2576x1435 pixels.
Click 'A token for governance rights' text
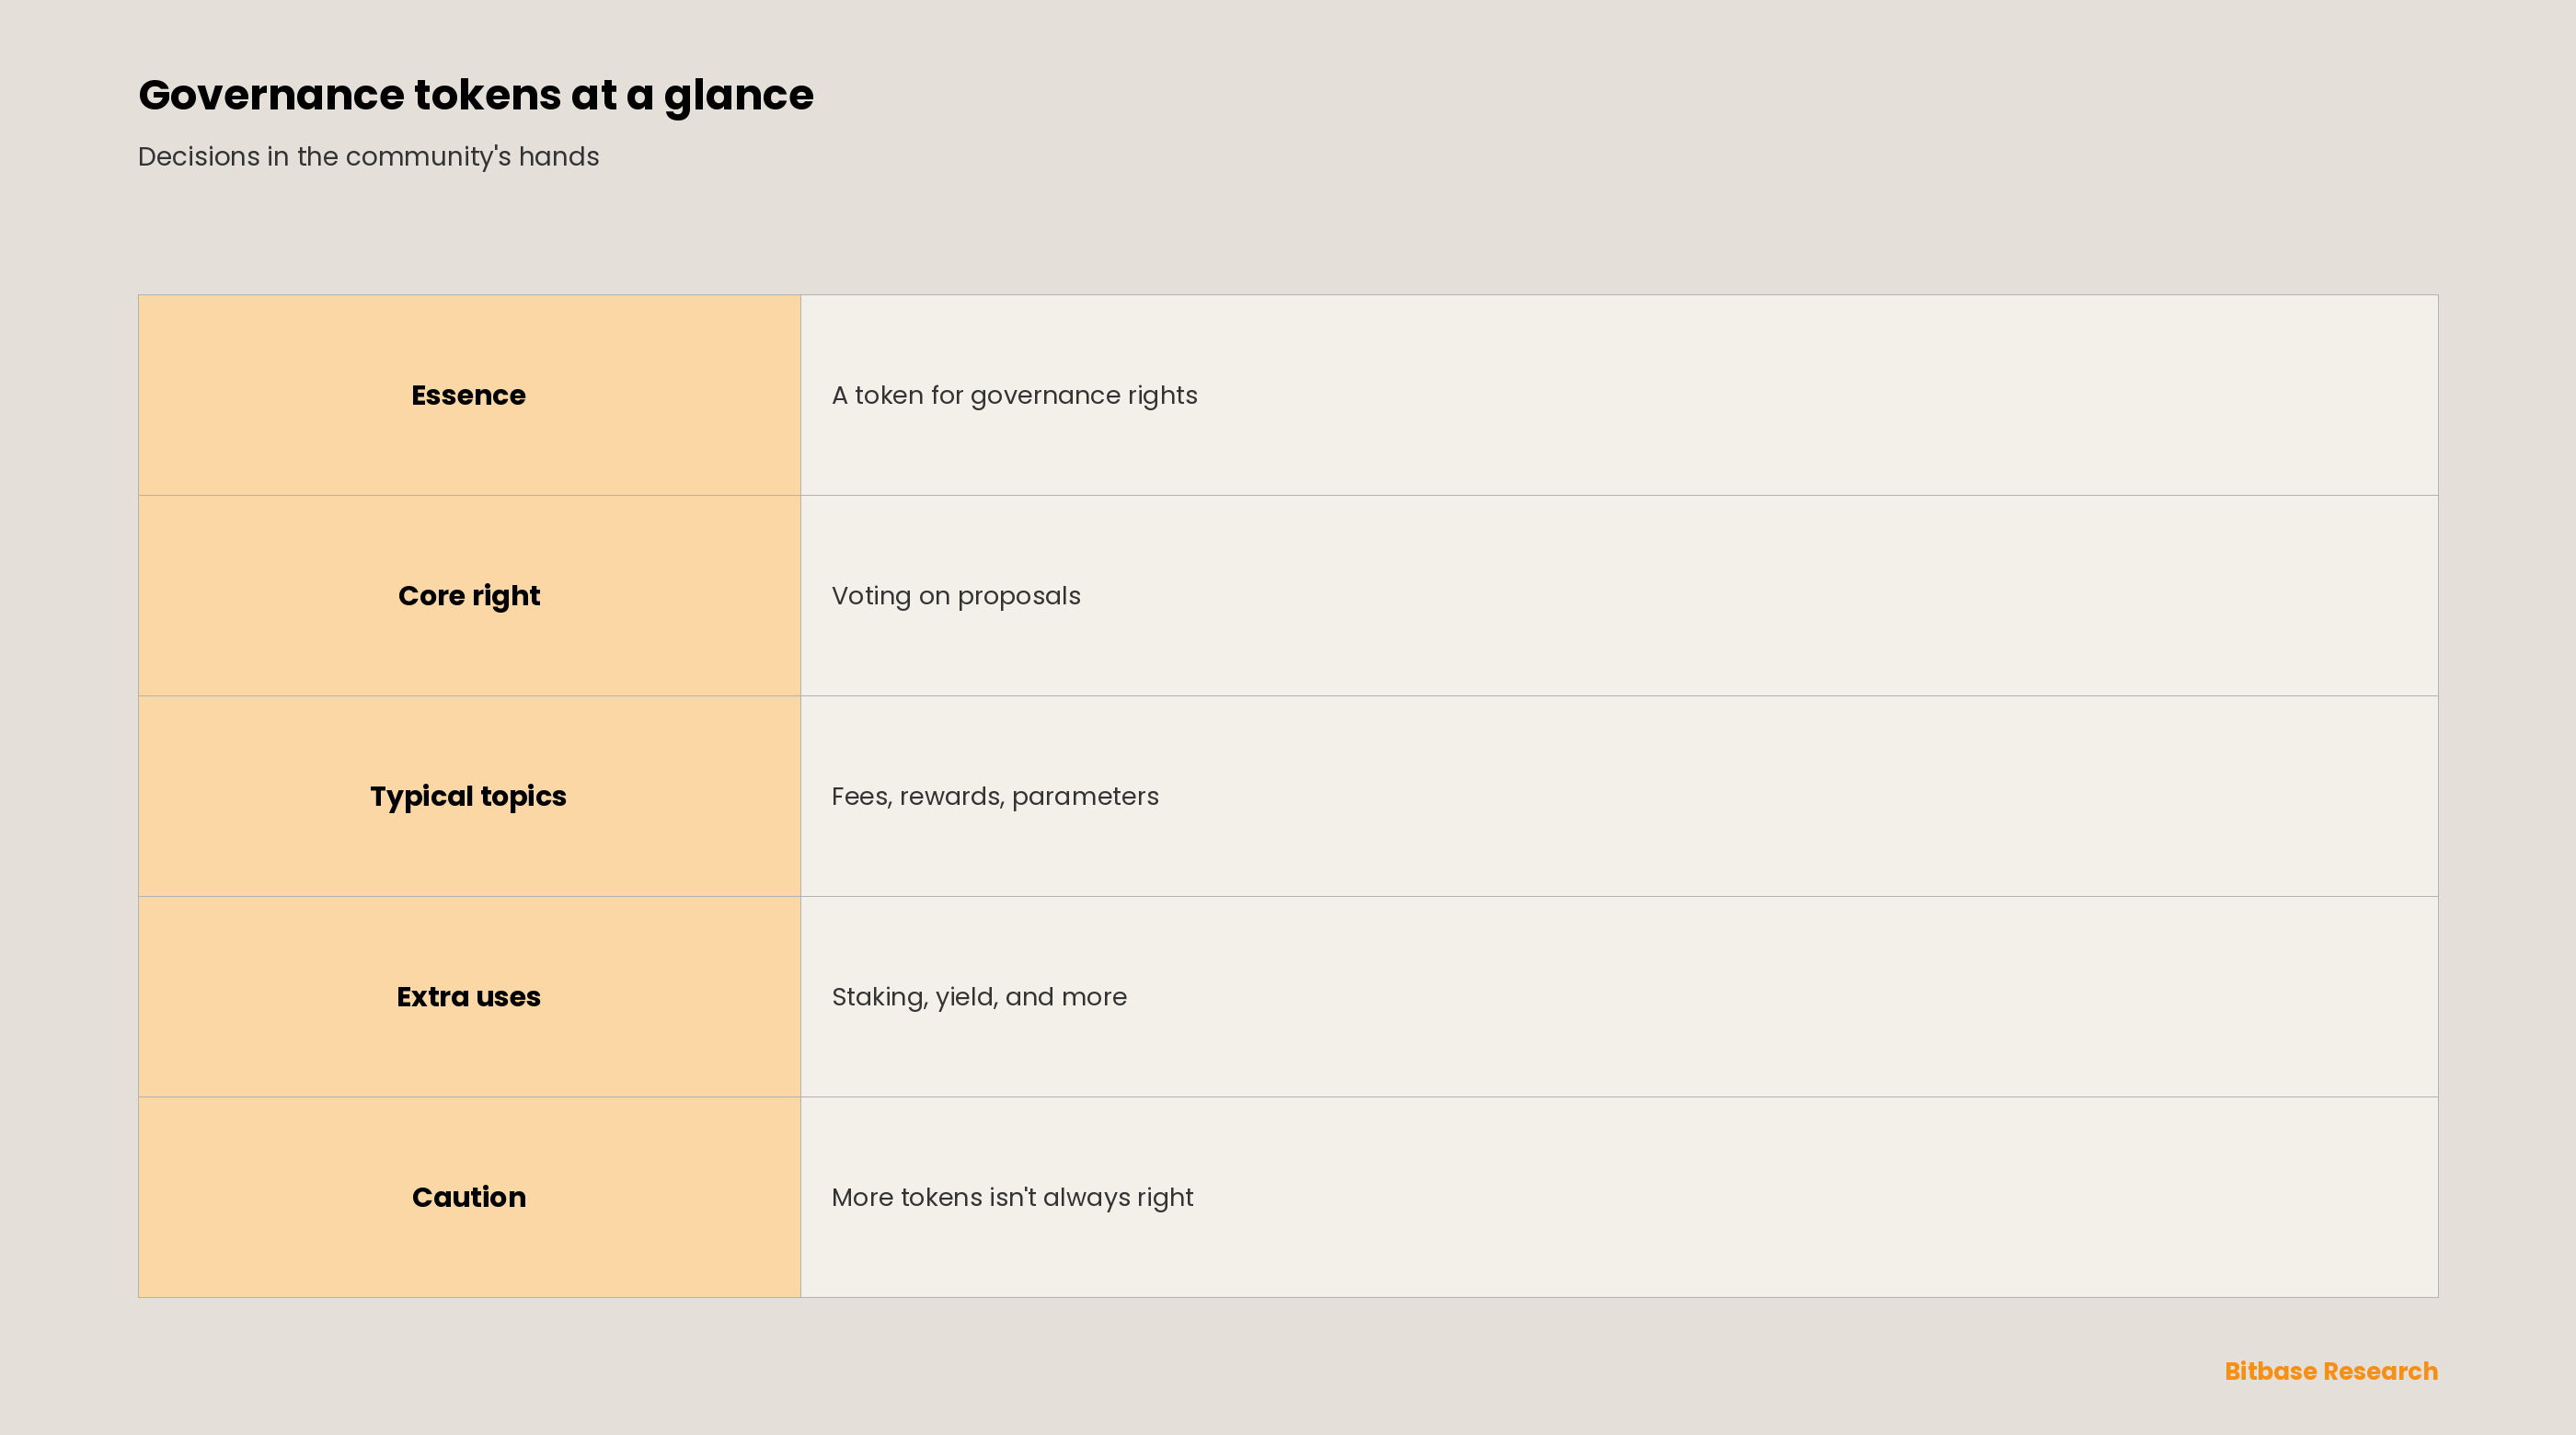1014,396
